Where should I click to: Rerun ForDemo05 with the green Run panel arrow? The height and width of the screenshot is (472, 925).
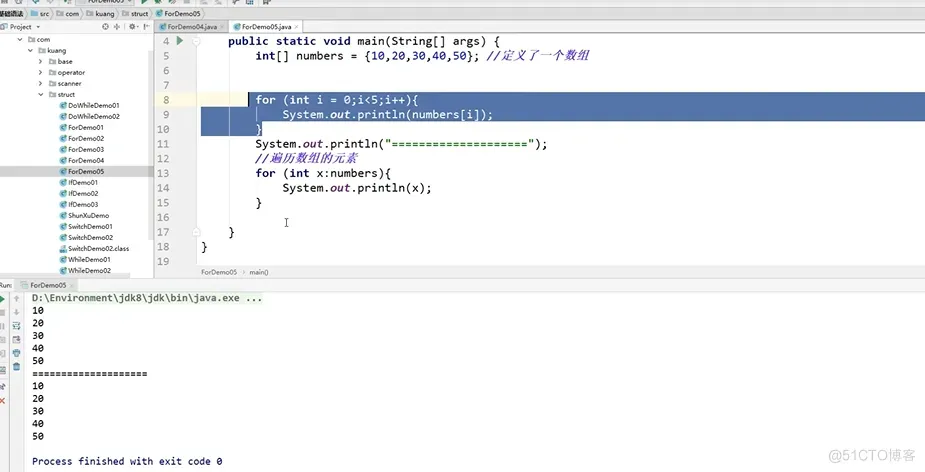pyautogui.click(x=2, y=299)
